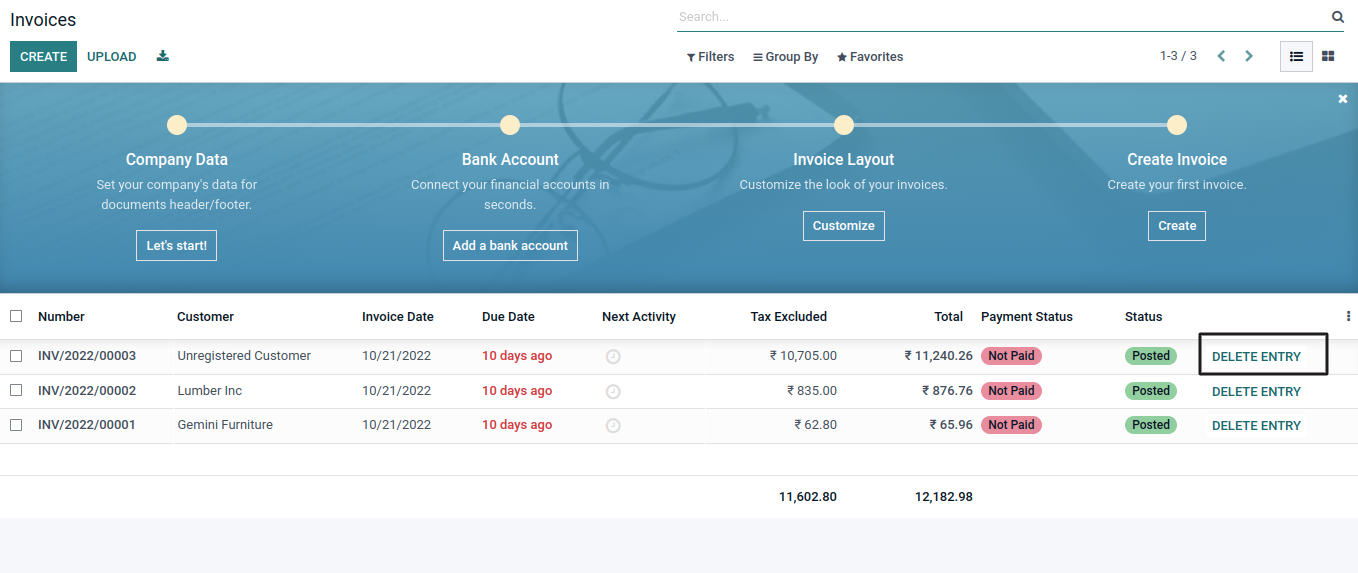Switch to kanban view

pos(1328,57)
